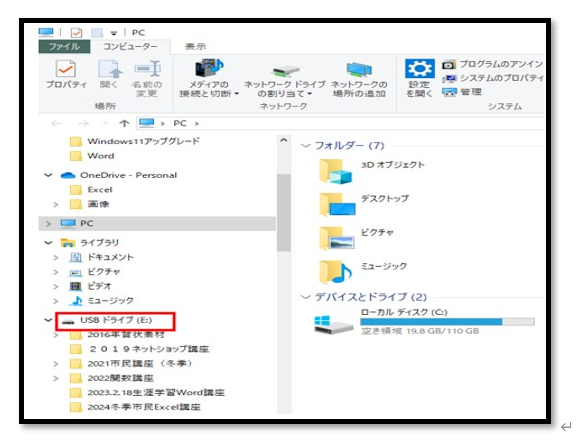584x443 pixels.
Task: Collapse USB ドライブ (E:) node
Action: [x=48, y=320]
